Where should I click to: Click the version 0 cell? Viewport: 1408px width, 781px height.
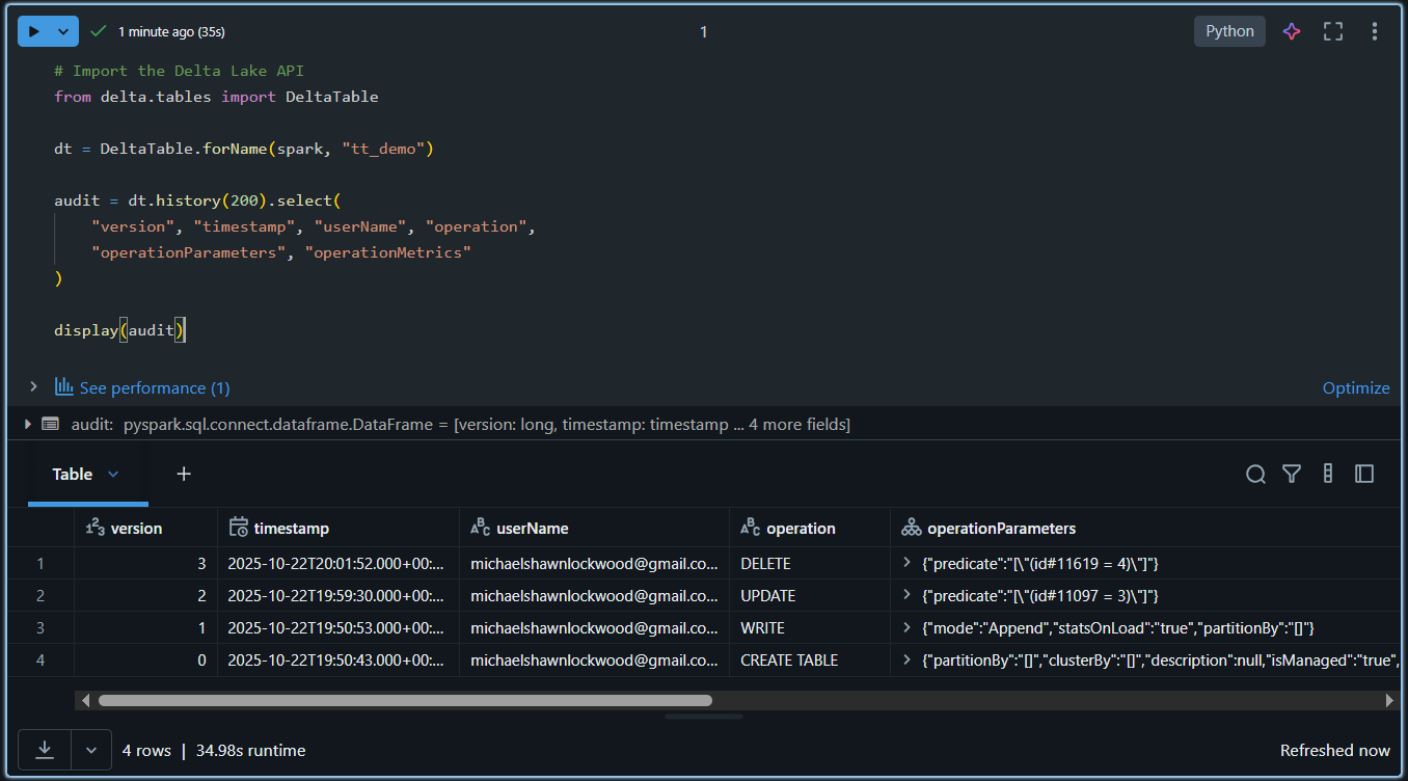[x=145, y=660]
